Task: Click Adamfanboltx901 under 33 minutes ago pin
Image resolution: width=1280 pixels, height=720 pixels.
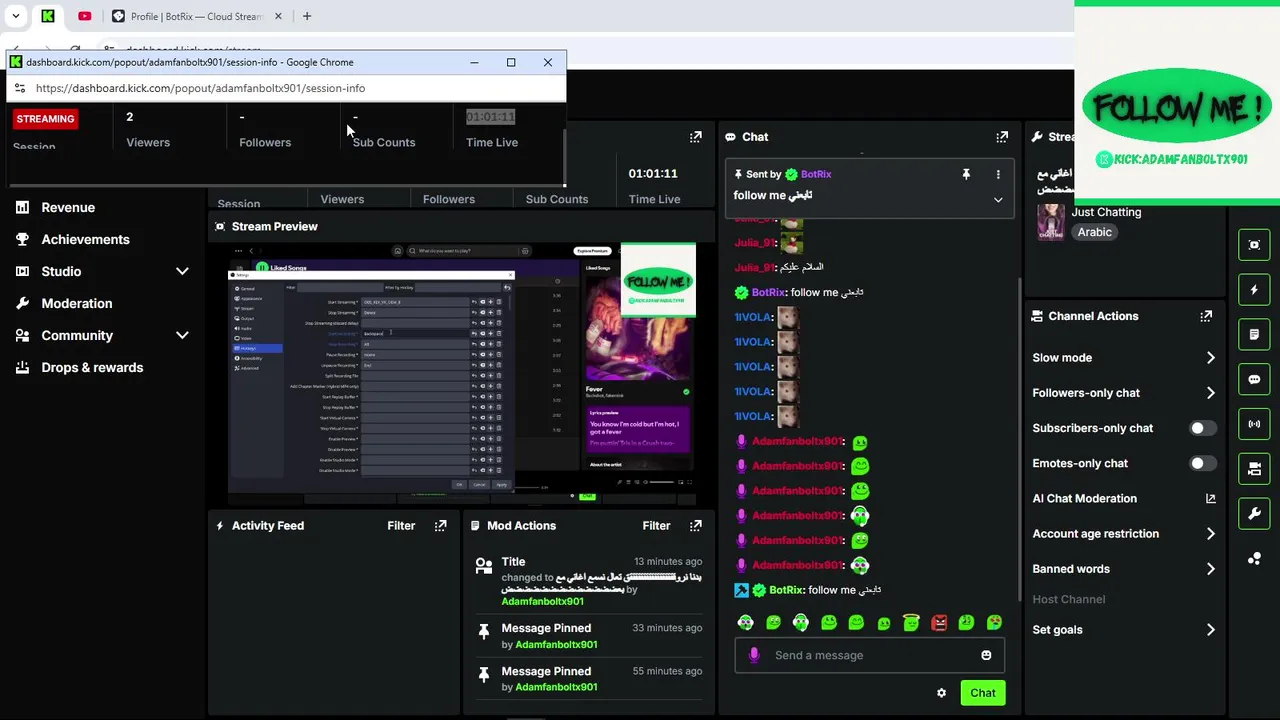Action: click(x=556, y=645)
